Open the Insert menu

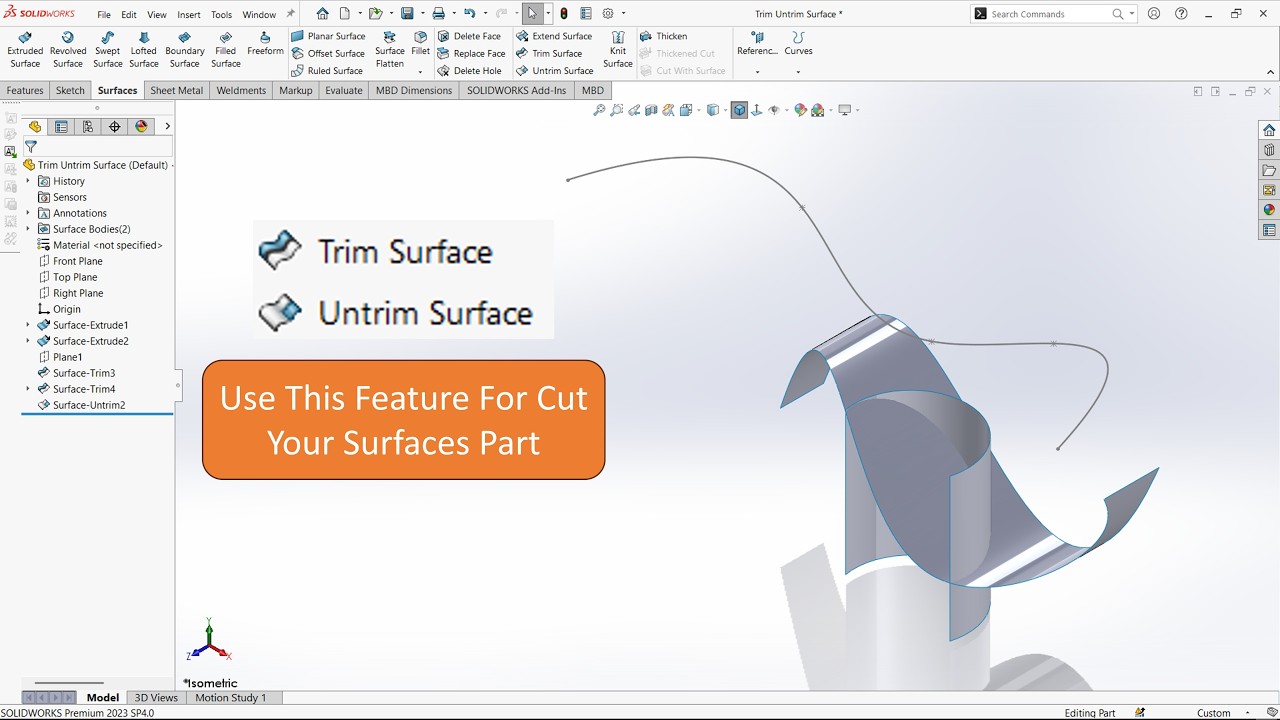point(189,15)
